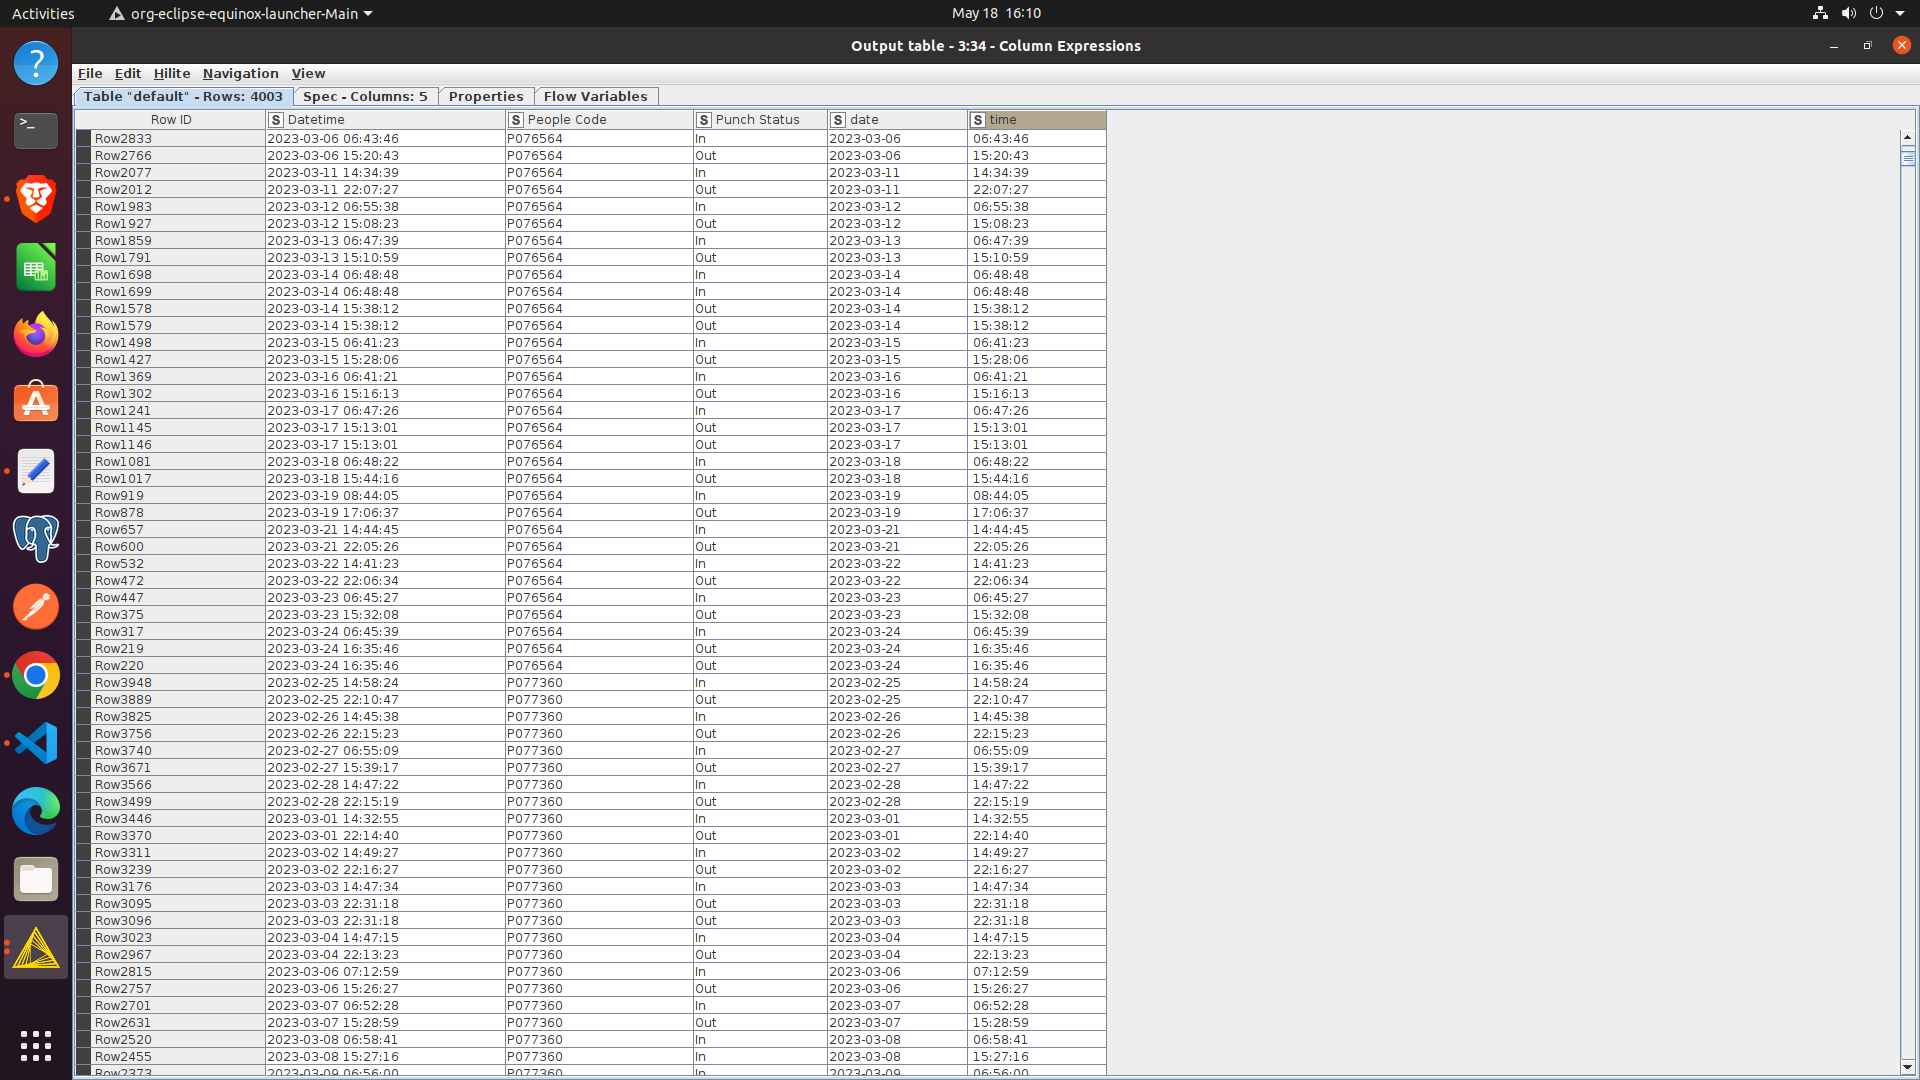The width and height of the screenshot is (1920, 1080).
Task: Click the scrollbar up arrow
Action: [1908, 137]
